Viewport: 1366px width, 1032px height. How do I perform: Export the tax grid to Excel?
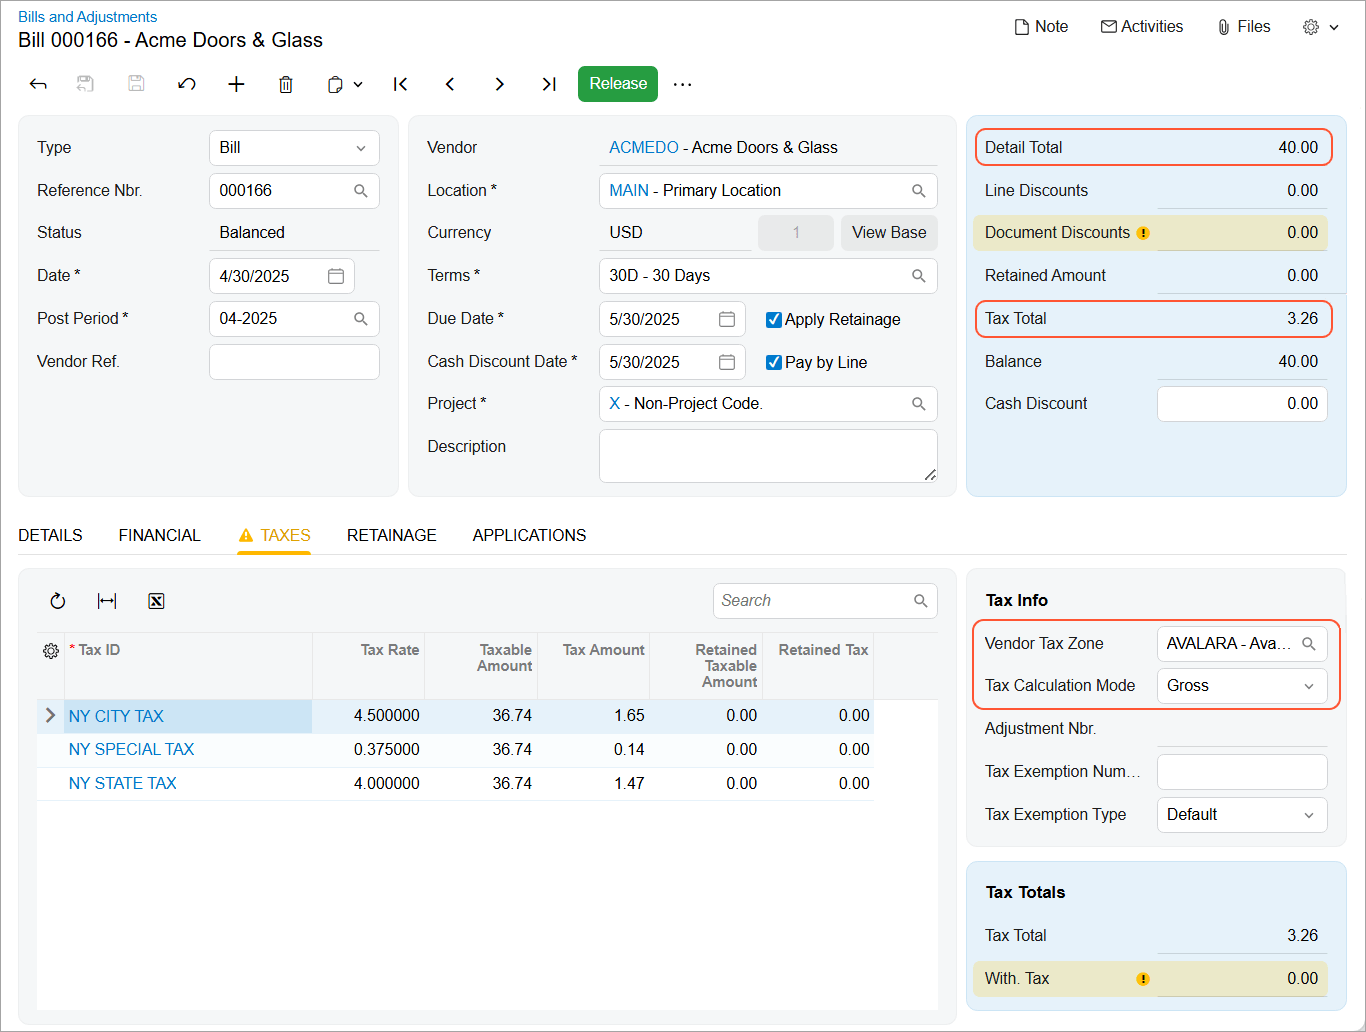156,600
